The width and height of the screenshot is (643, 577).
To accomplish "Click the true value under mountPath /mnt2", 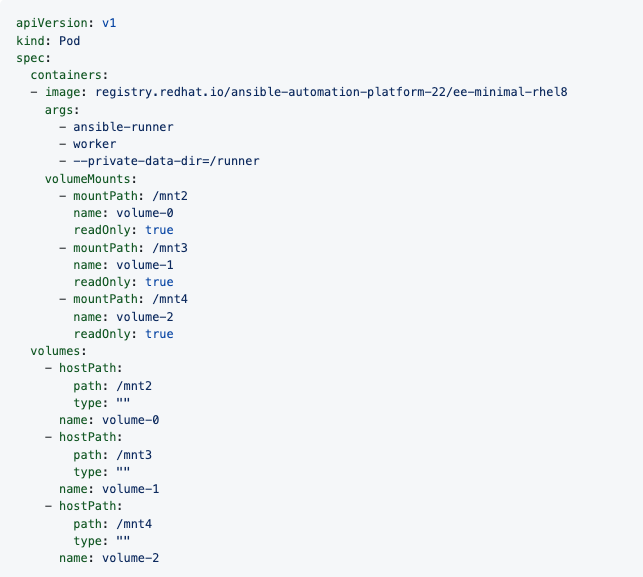I will 159,230.
